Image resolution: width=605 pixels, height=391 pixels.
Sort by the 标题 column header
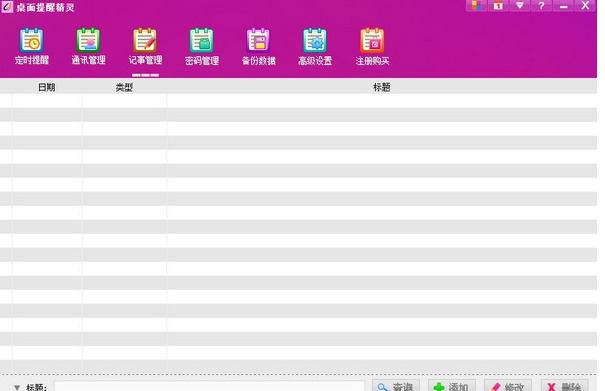382,87
